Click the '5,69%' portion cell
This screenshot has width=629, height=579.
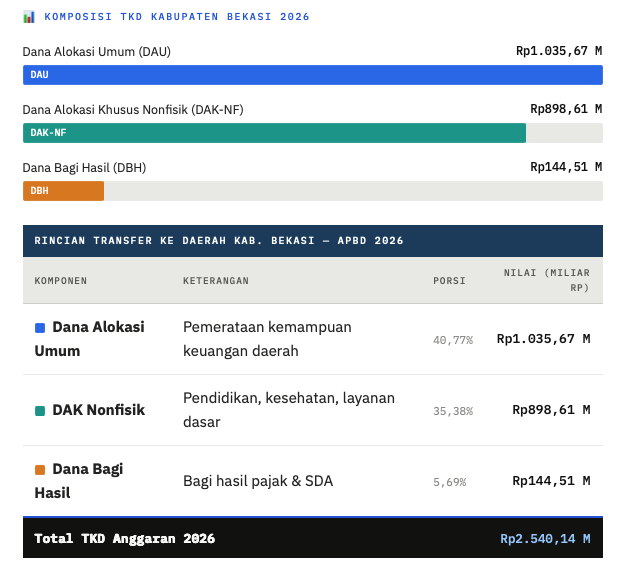tap(450, 482)
